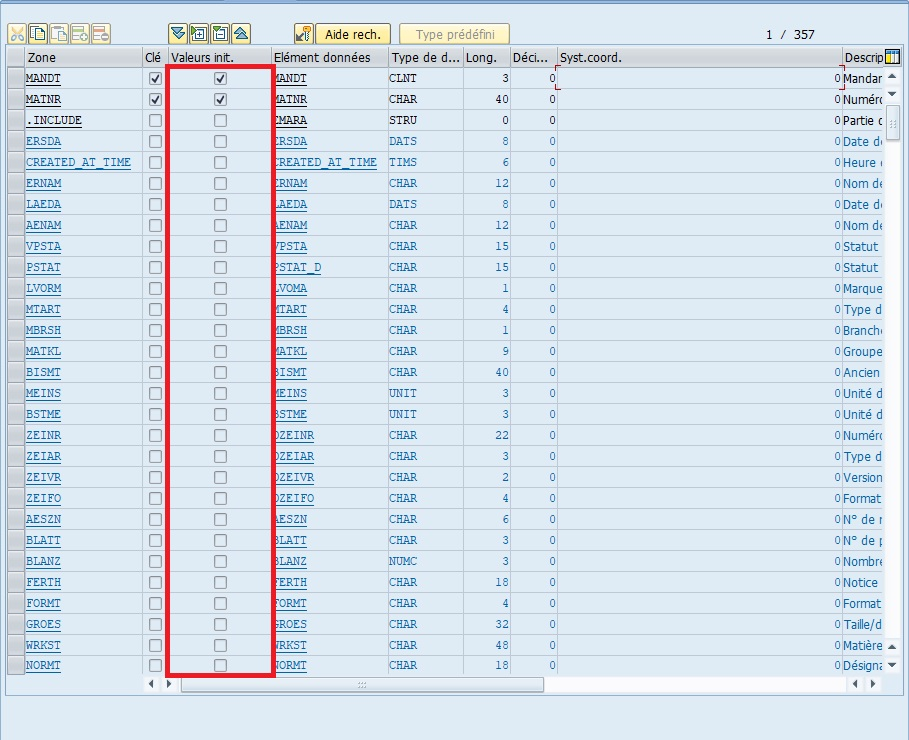This screenshot has width=909, height=740.
Task: Toggle Valeurs init. checkbox for MATNR row
Action: [220, 99]
